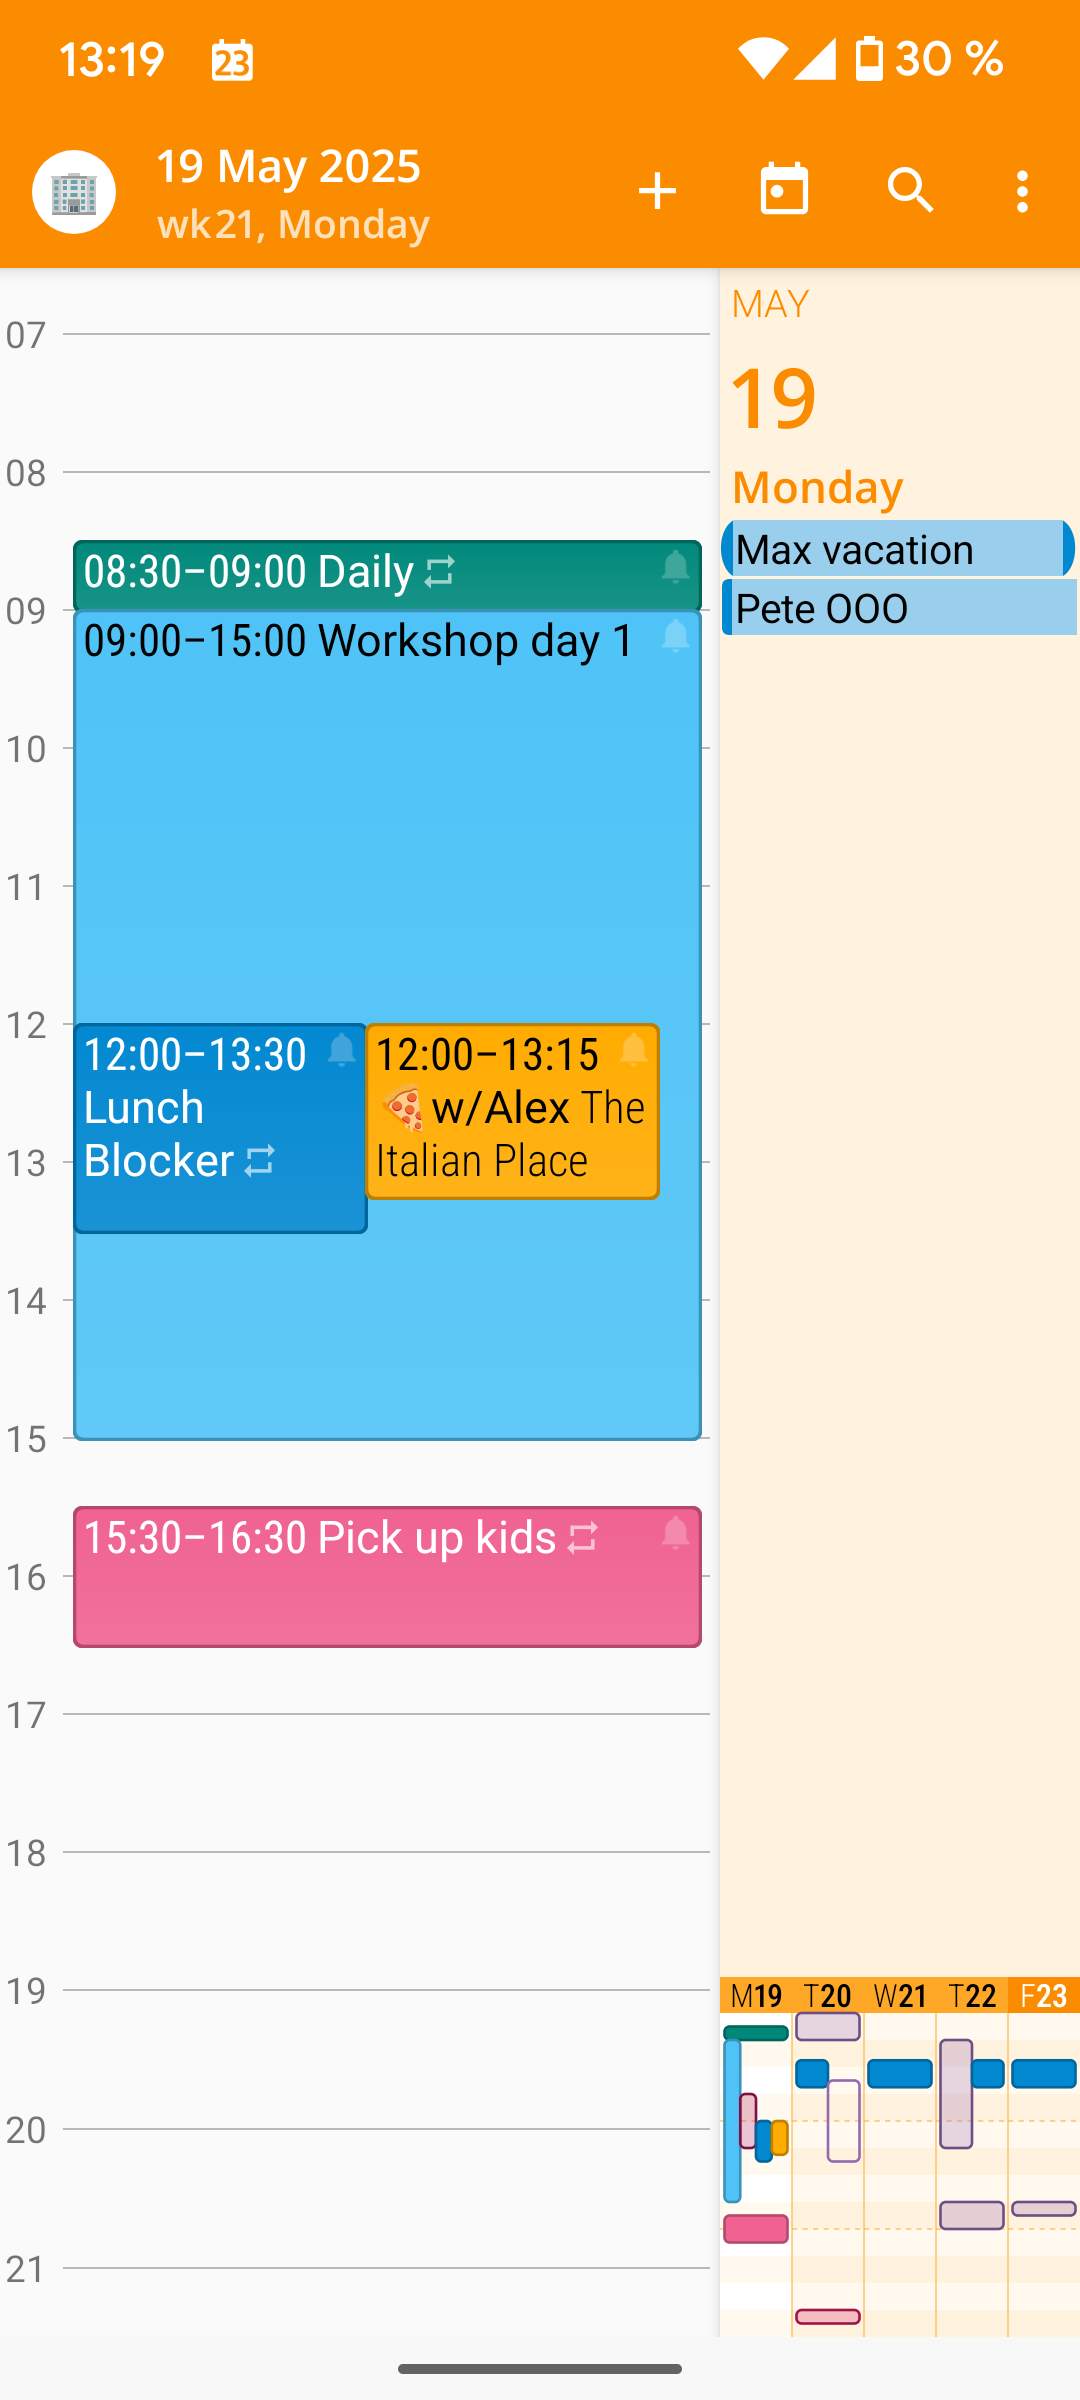Tap the bell on Lunch Blocker event

(342, 1050)
